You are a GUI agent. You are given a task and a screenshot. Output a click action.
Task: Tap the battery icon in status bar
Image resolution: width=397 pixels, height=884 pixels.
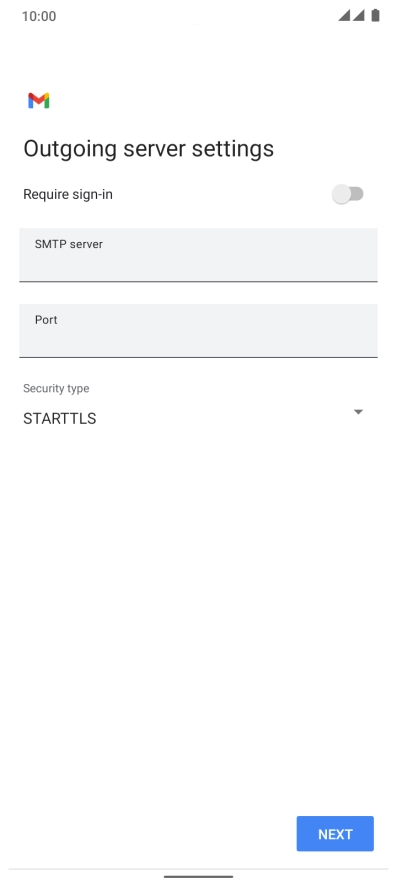(375, 16)
